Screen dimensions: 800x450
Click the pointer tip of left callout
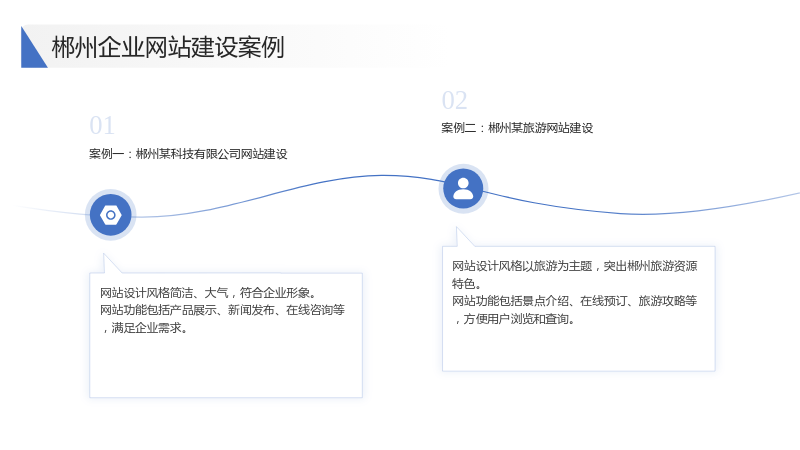click(104, 255)
